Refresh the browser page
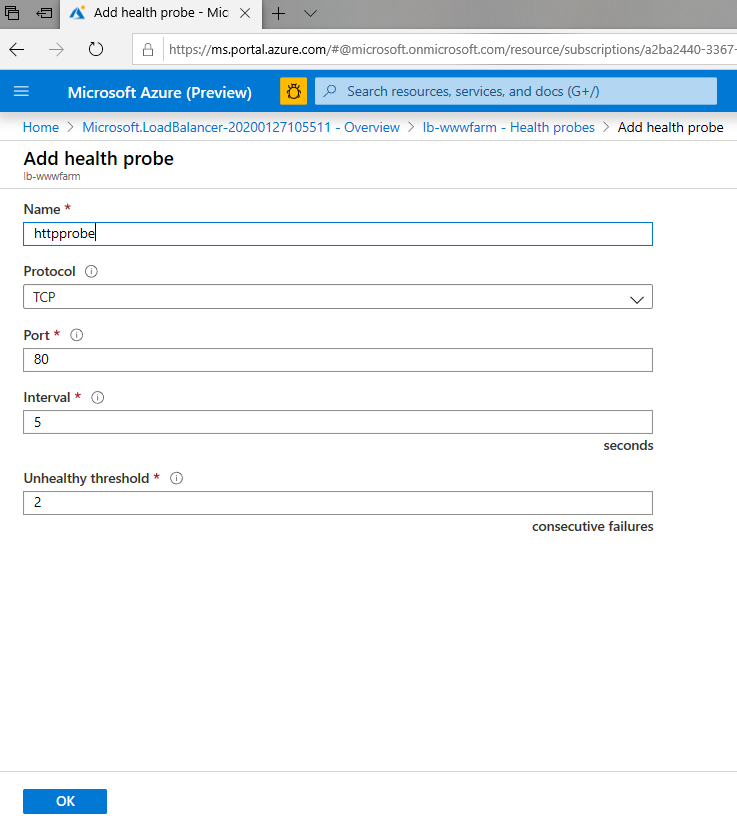737x831 pixels. [x=96, y=49]
